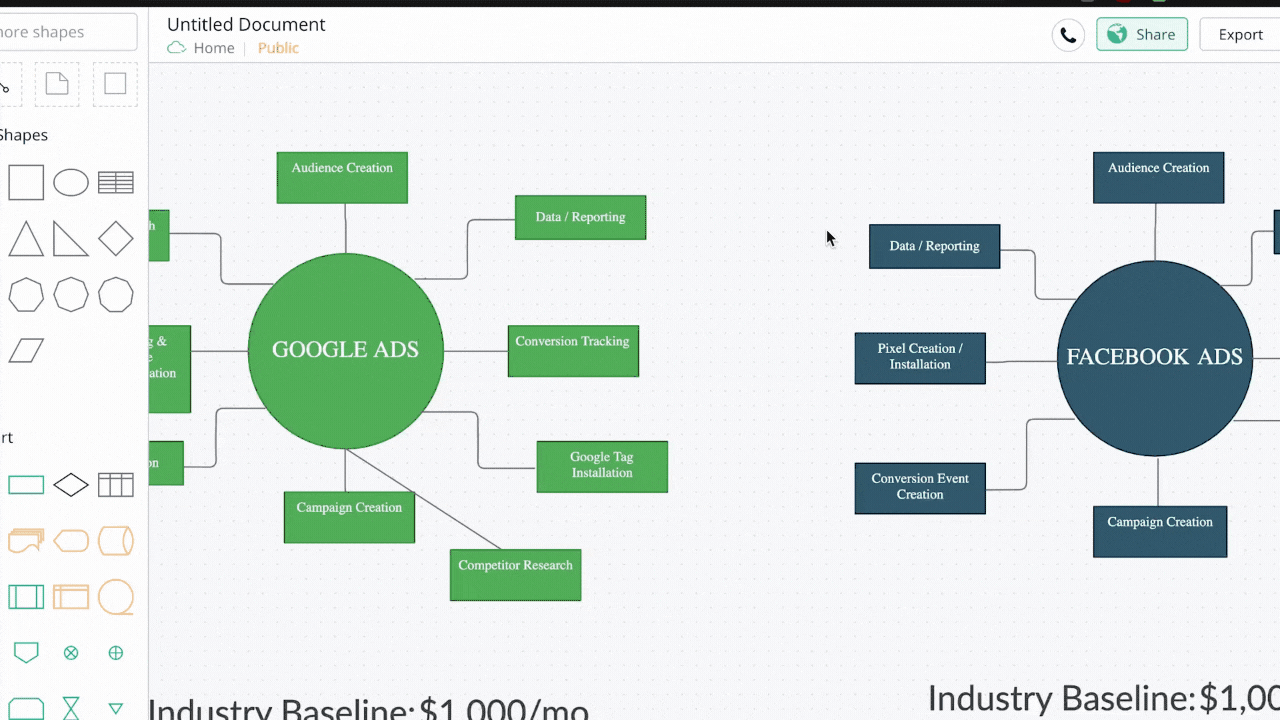
Task: Pick the black decision diamond flowchart shape
Action: pos(71,486)
